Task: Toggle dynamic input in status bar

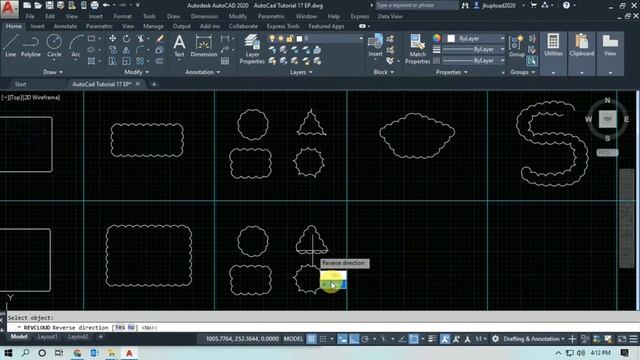Action: (342, 339)
